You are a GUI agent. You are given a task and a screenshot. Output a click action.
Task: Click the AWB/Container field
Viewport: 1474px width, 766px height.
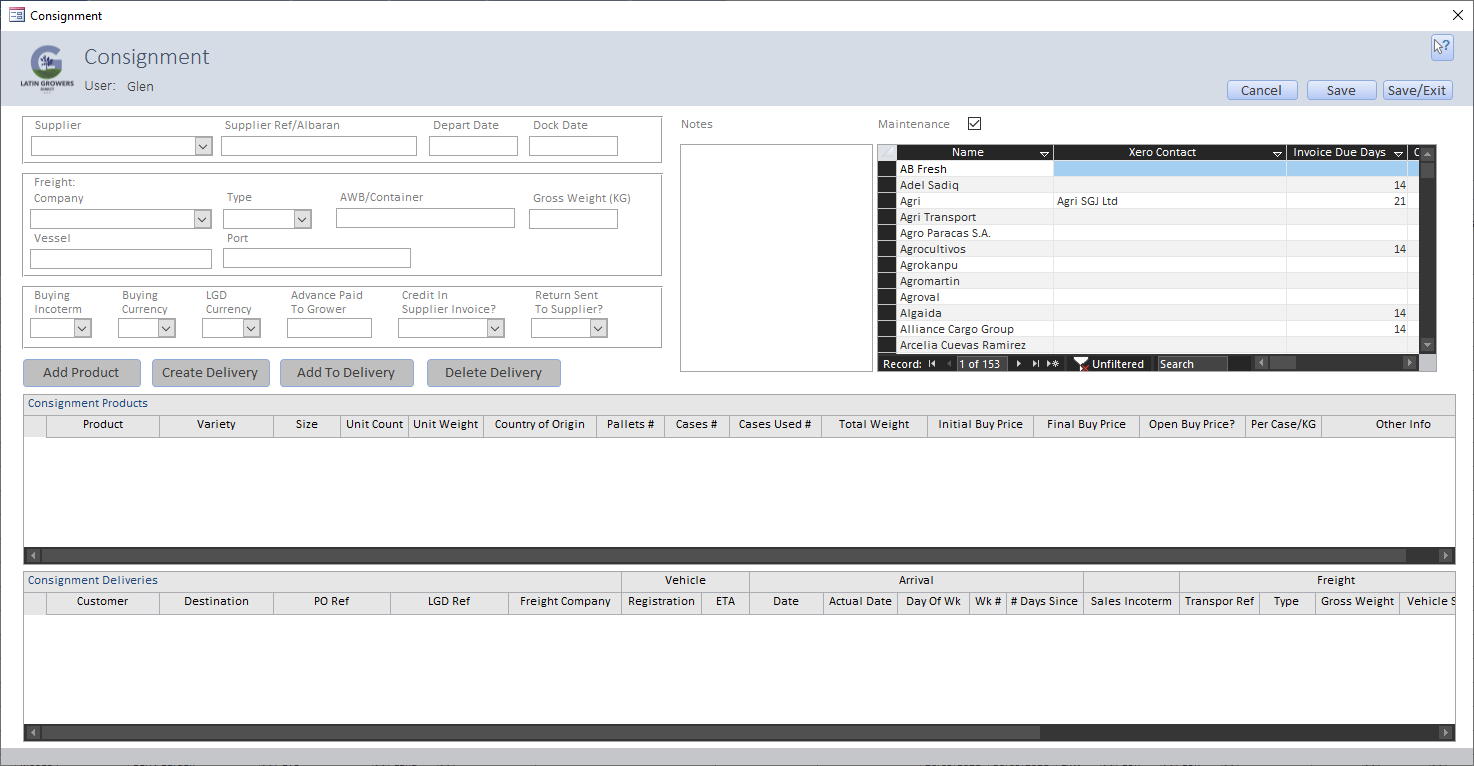425,218
